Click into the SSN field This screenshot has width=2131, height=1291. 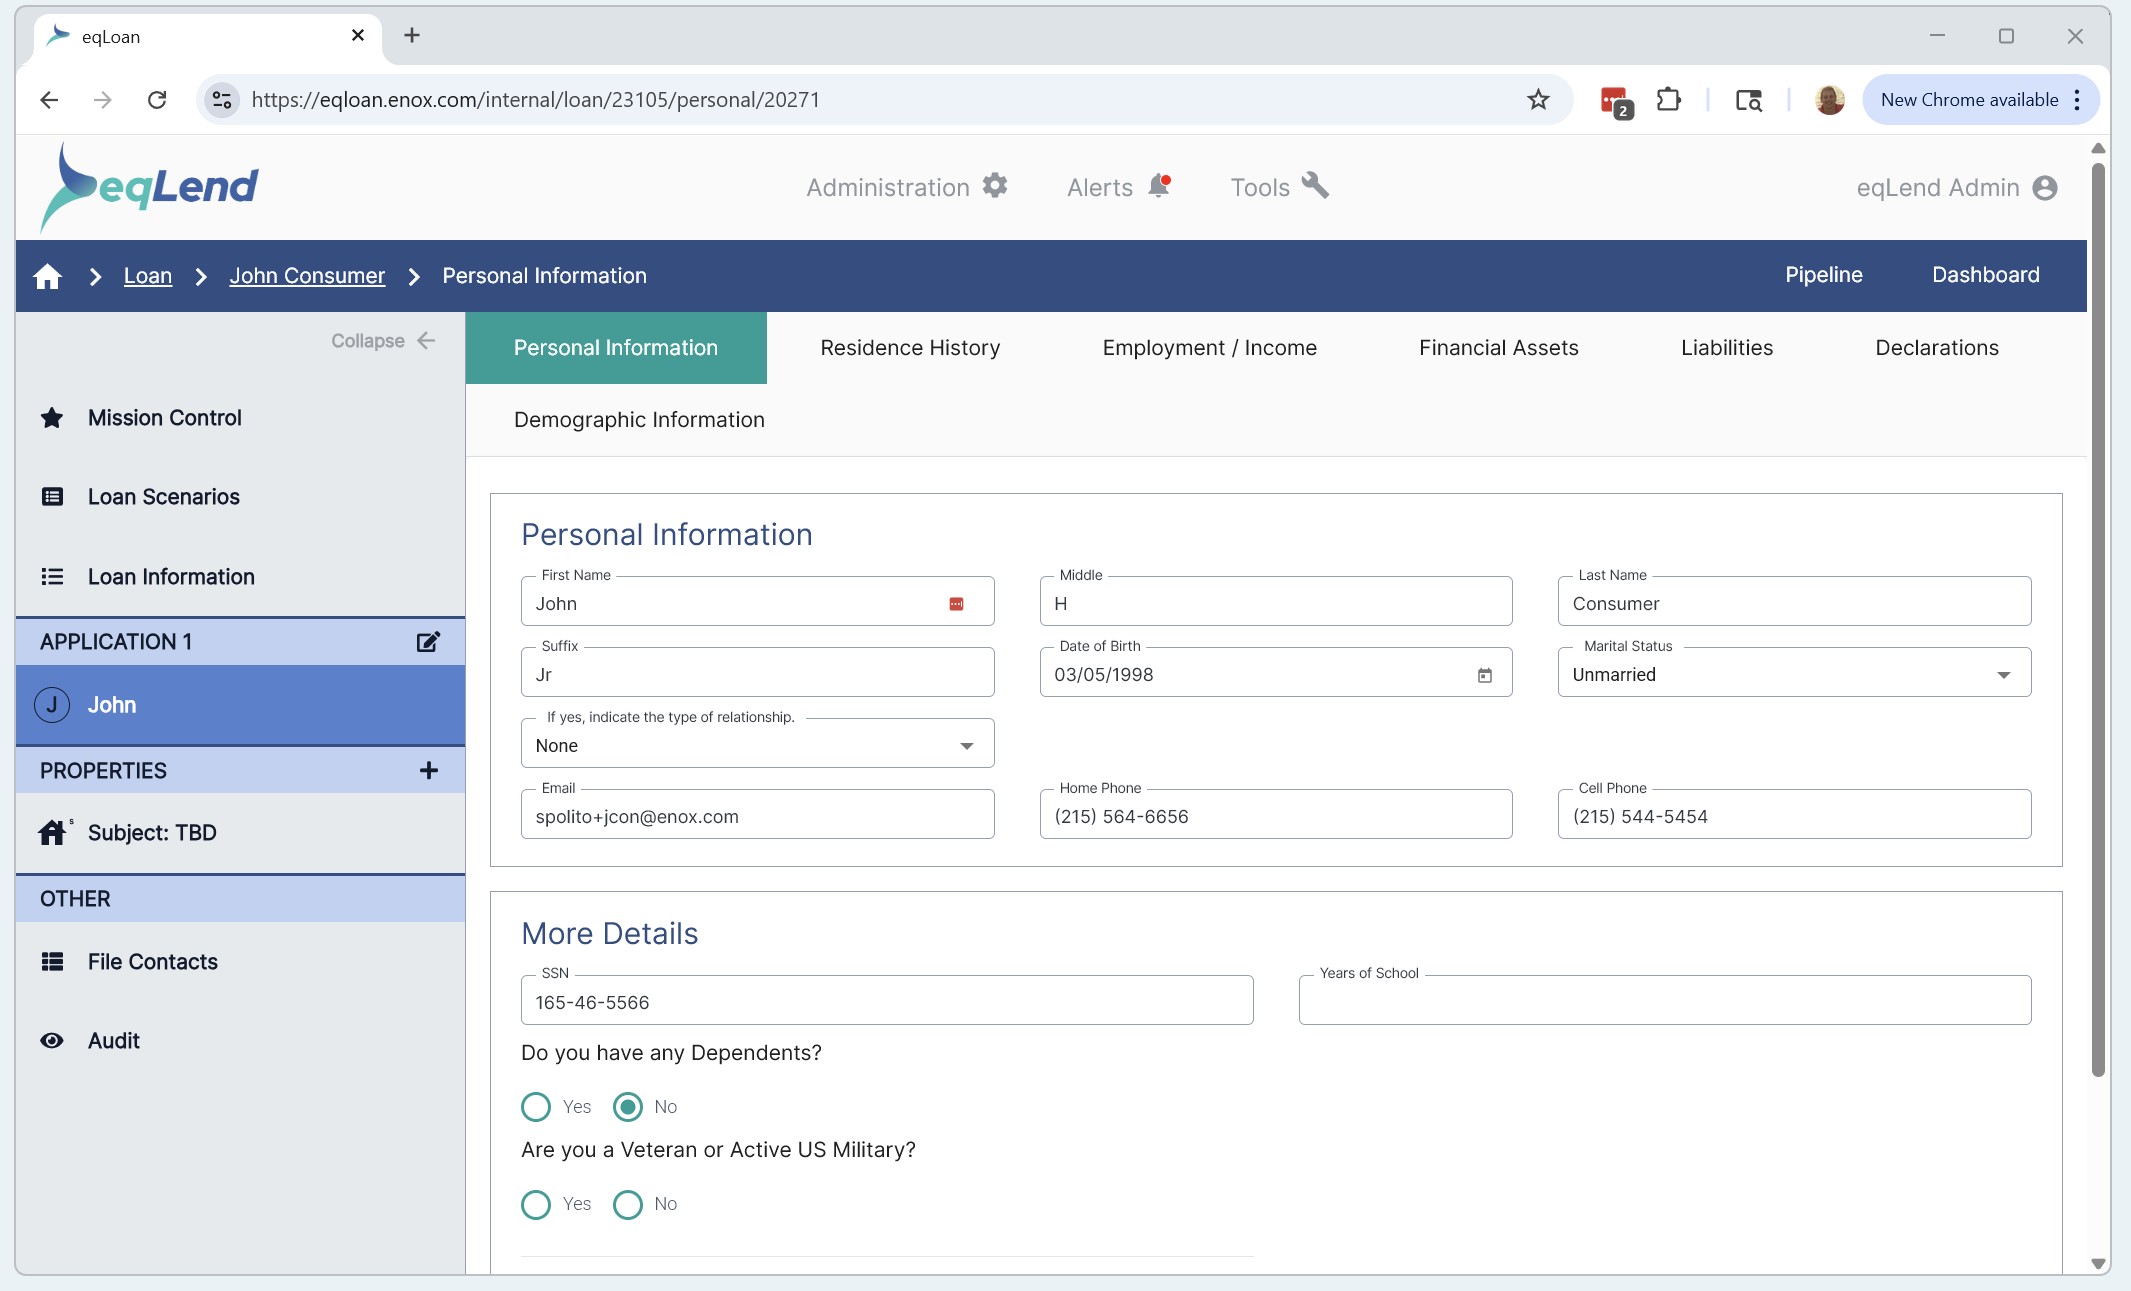(x=887, y=1001)
